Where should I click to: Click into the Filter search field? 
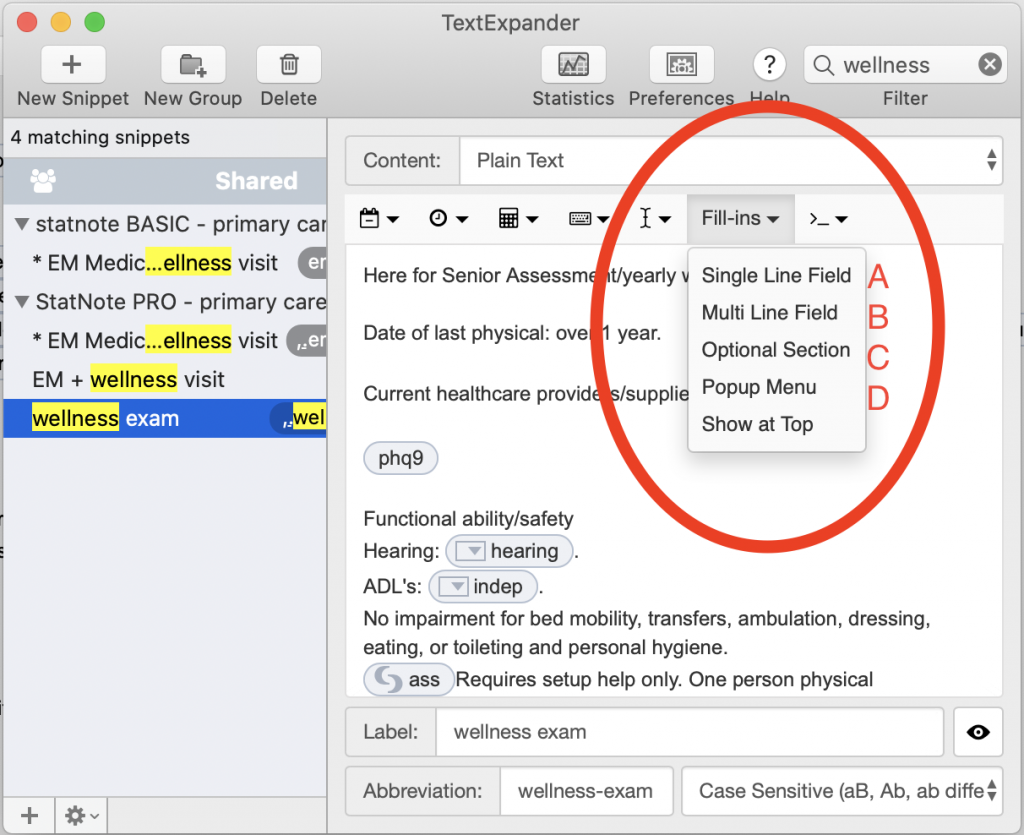(904, 65)
